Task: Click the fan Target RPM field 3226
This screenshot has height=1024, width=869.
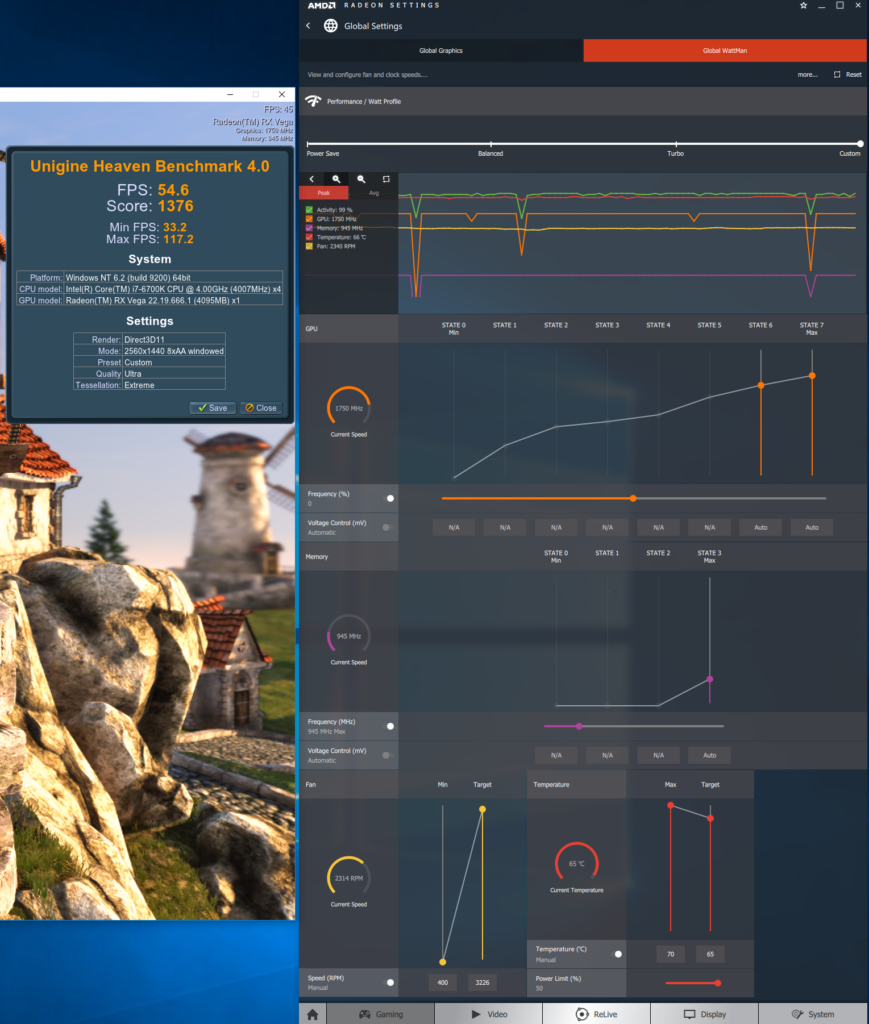Action: (482, 983)
